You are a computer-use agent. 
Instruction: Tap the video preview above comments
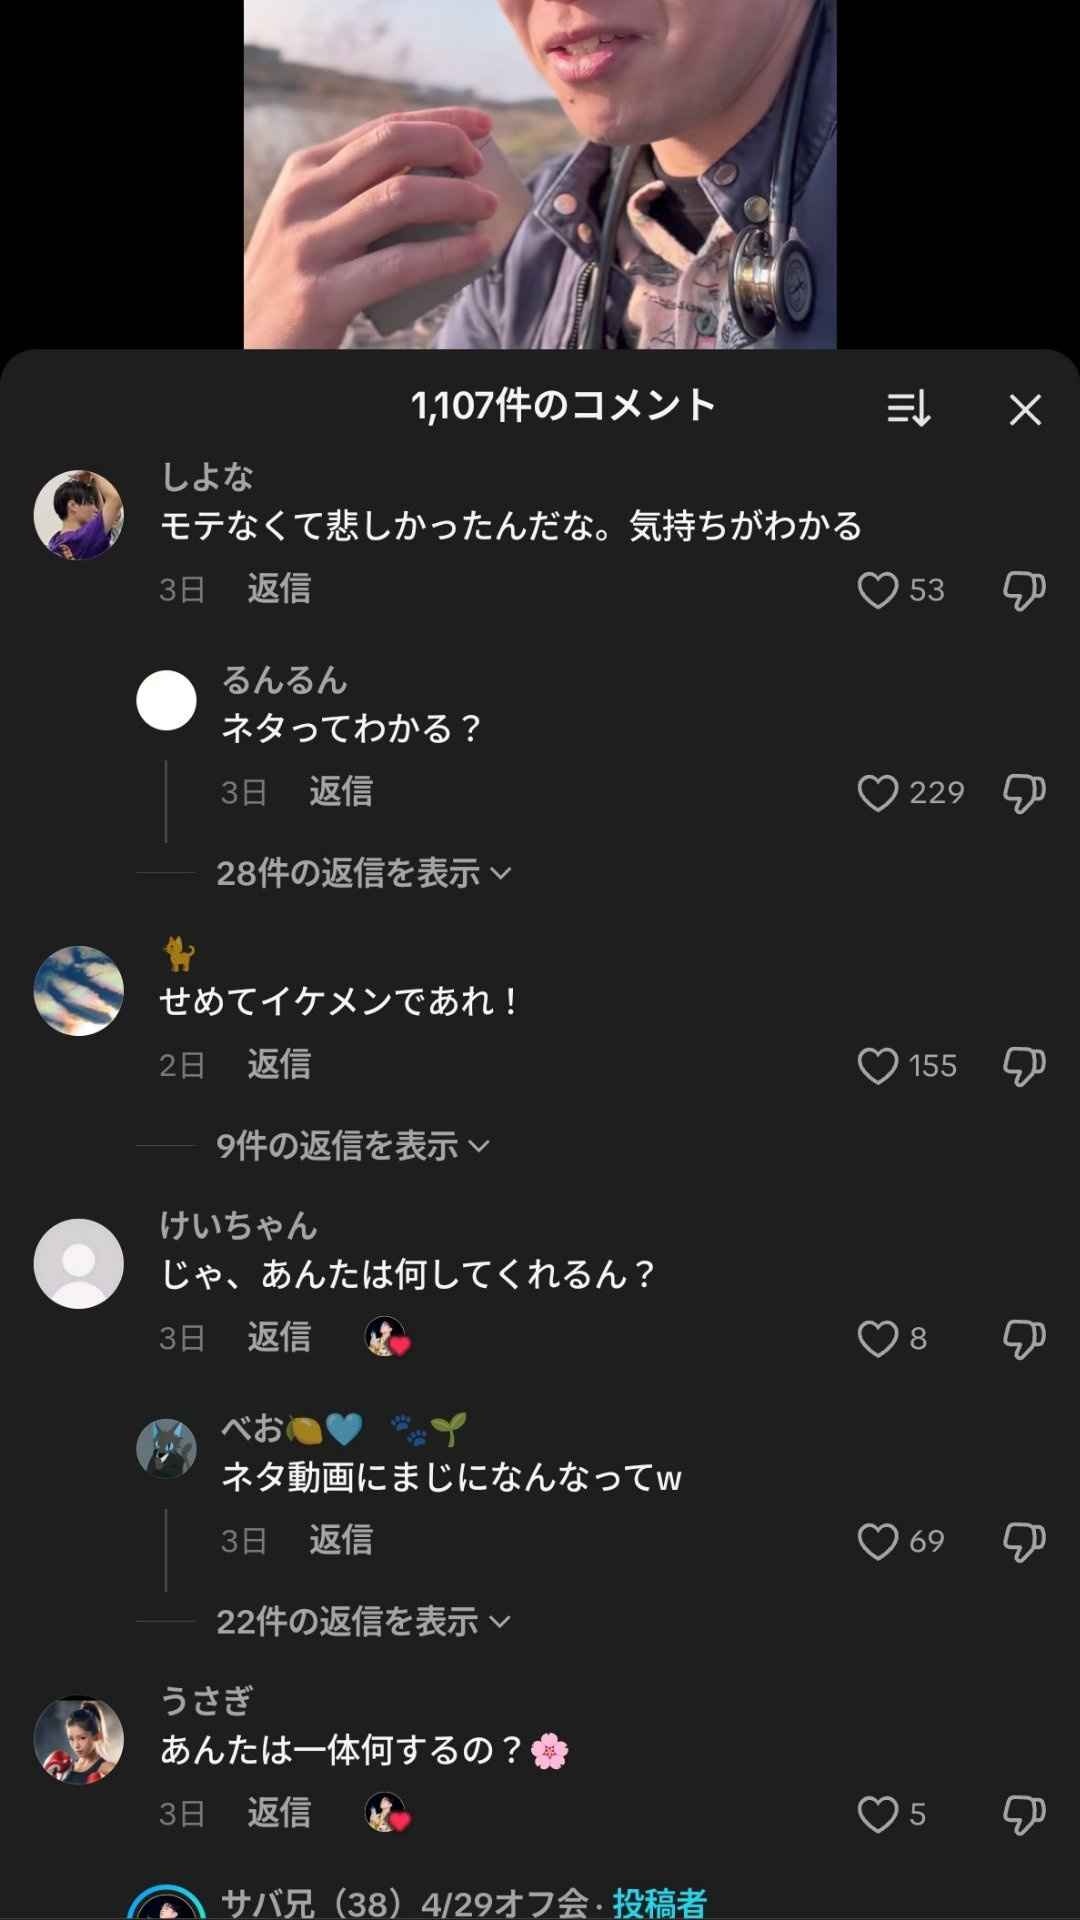pos(540,174)
